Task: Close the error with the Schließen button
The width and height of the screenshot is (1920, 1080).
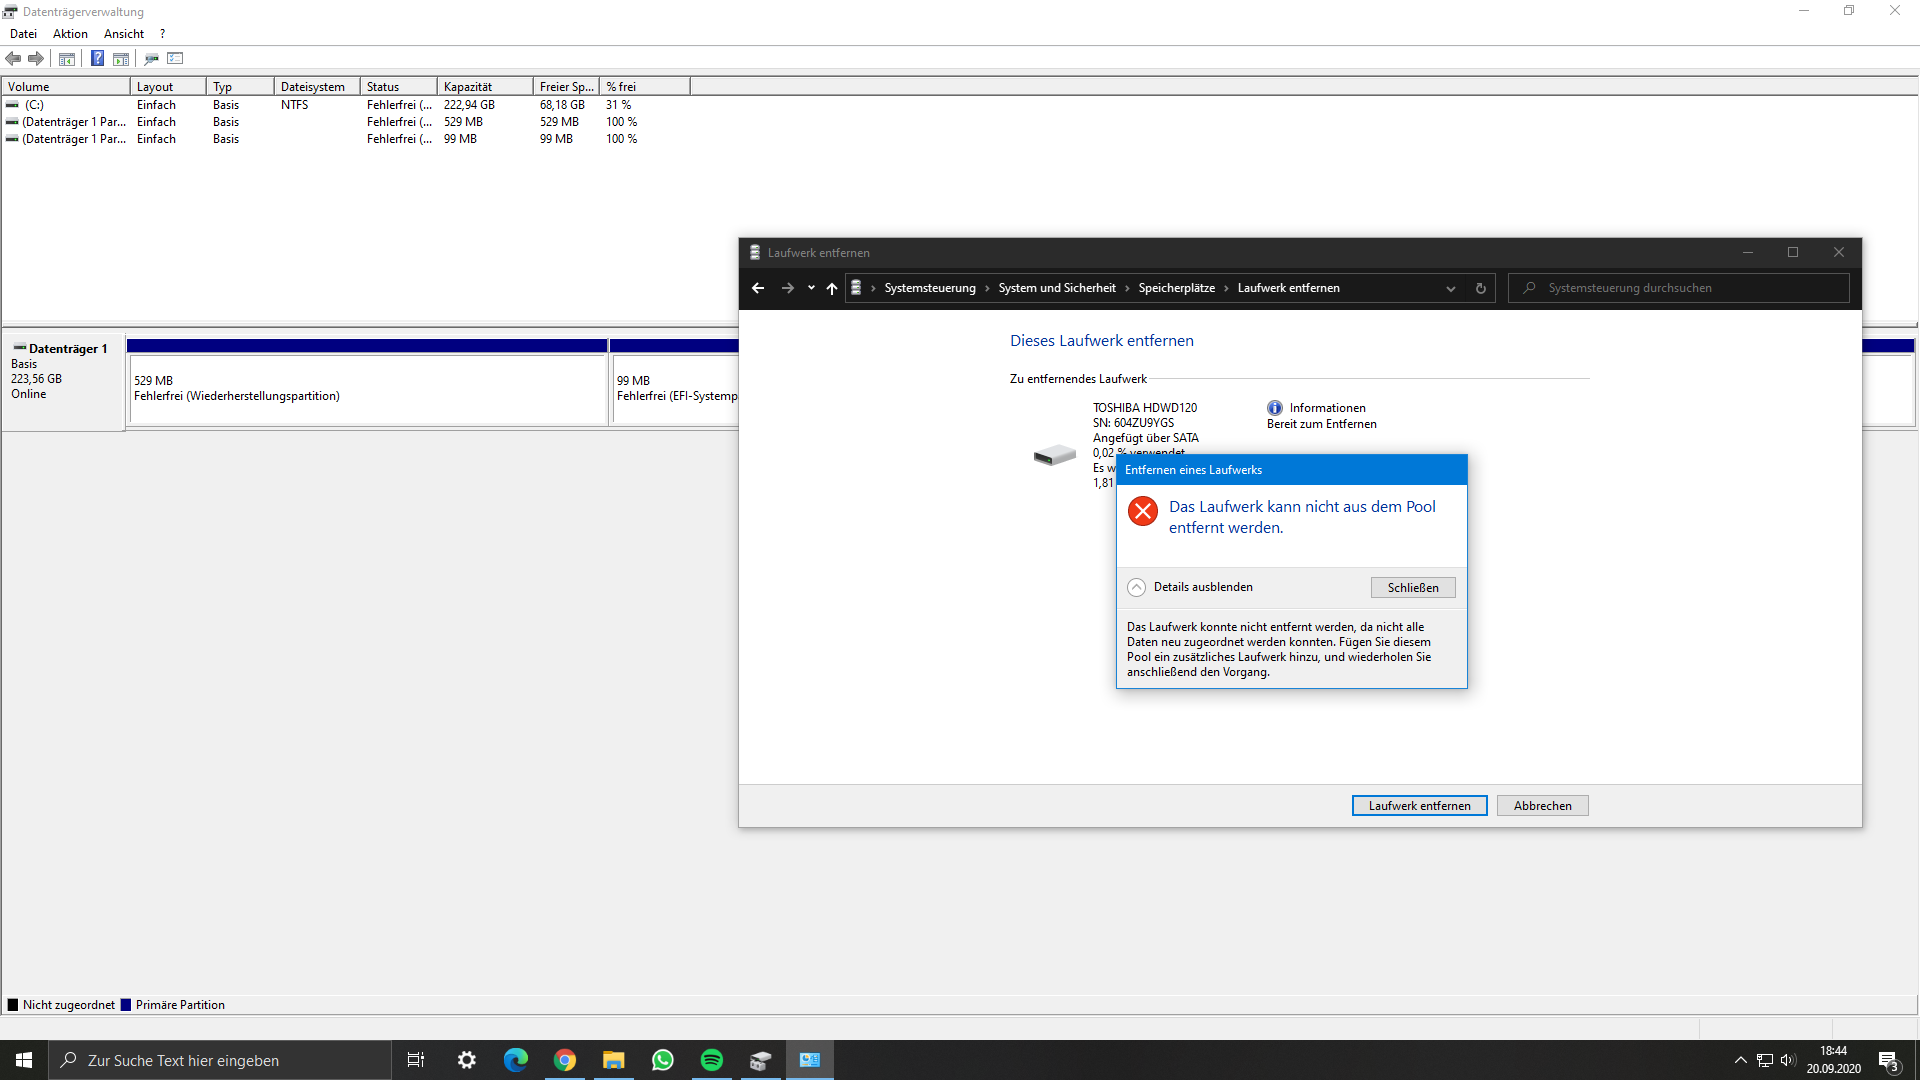Action: coord(1412,587)
